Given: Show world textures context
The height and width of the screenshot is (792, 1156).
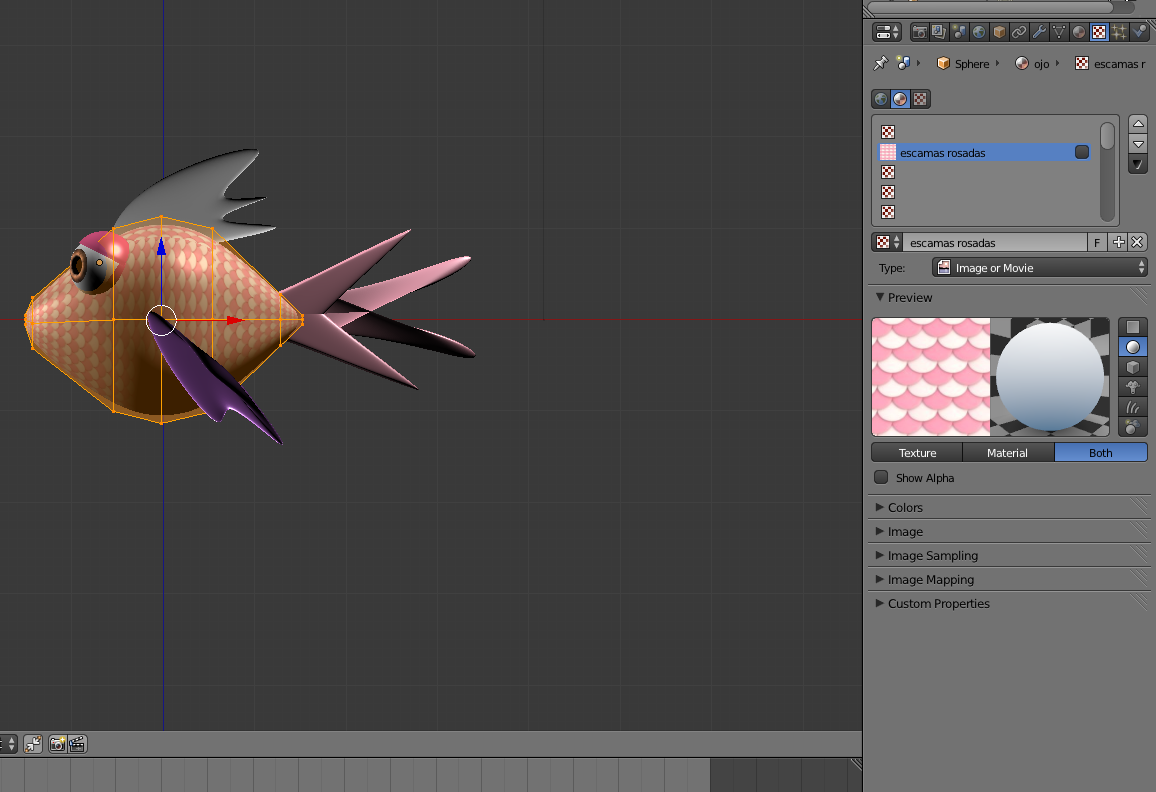Looking at the screenshot, I should click(x=881, y=99).
